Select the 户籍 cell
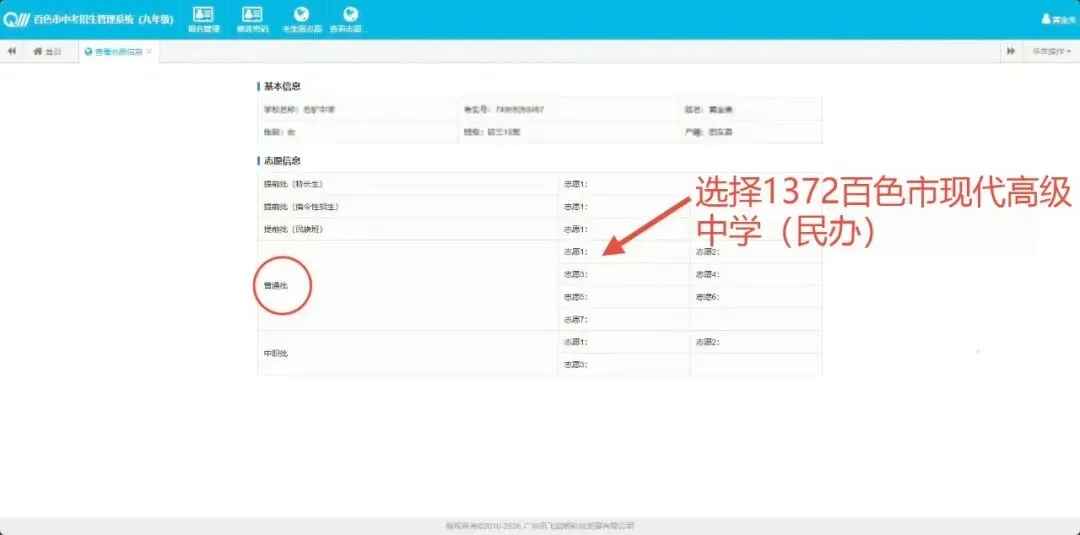This screenshot has width=1080, height=535. point(749,132)
